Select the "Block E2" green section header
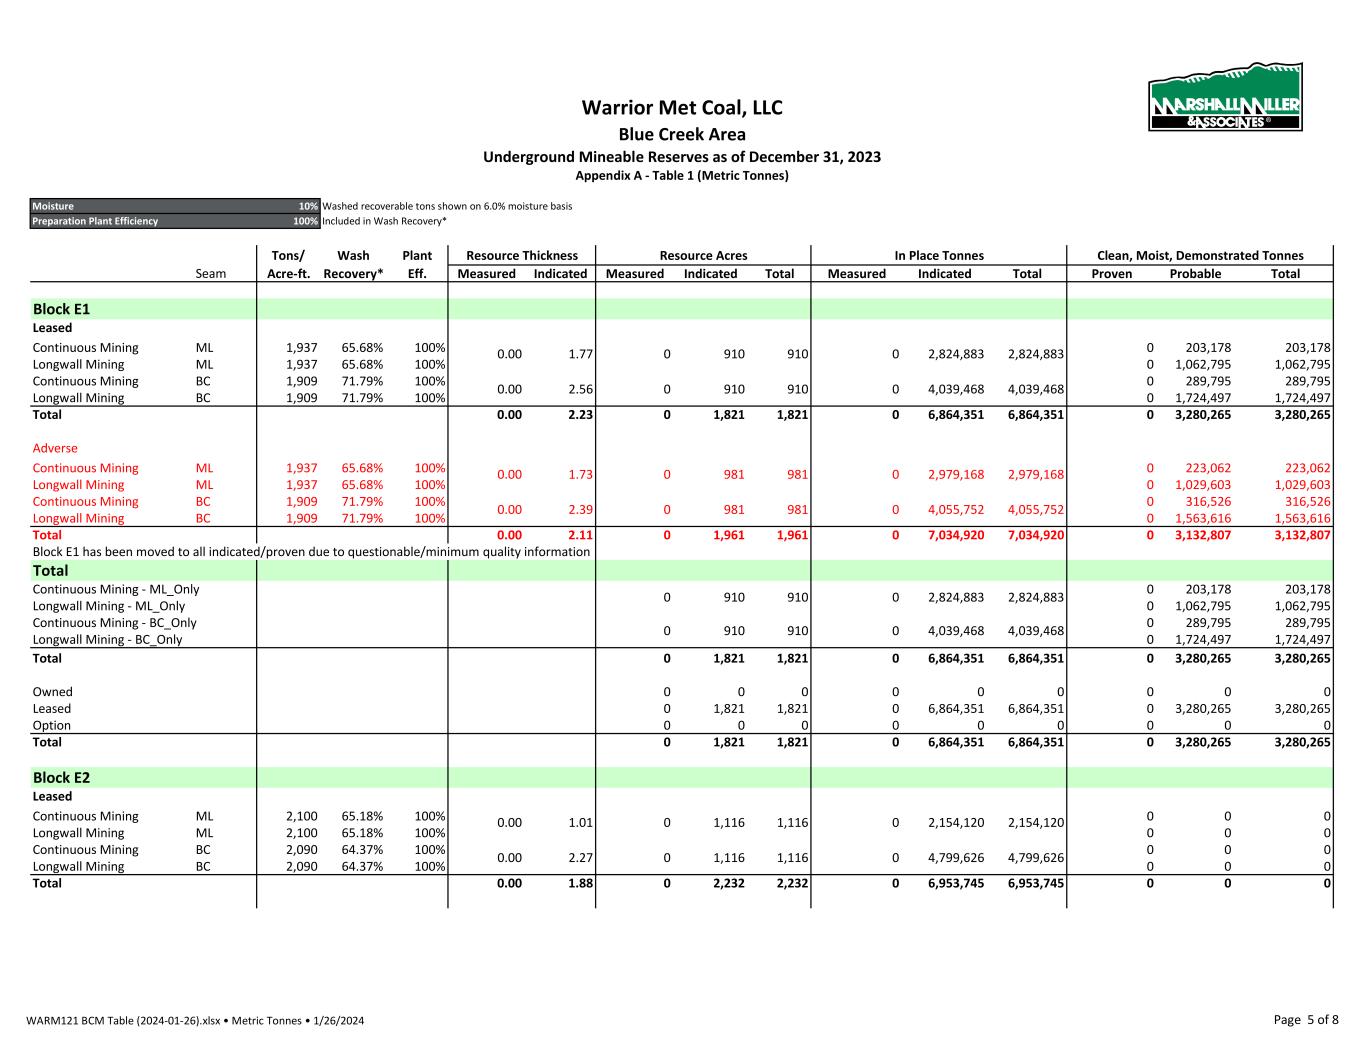This screenshot has width=1365, height=1055. coord(61,777)
